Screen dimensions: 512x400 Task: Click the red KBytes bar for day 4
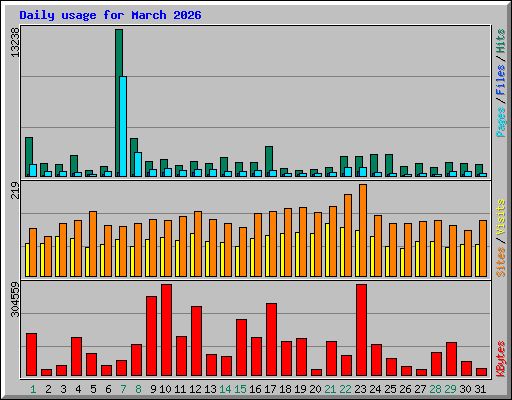tap(76, 356)
